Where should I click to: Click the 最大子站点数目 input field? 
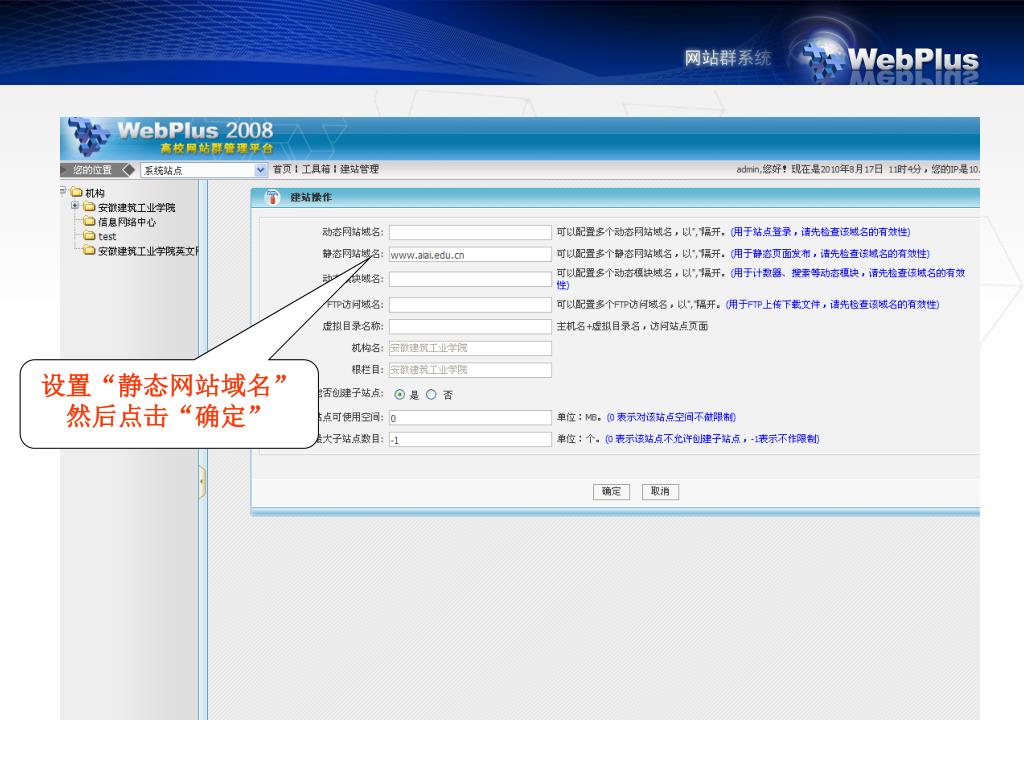click(470, 440)
